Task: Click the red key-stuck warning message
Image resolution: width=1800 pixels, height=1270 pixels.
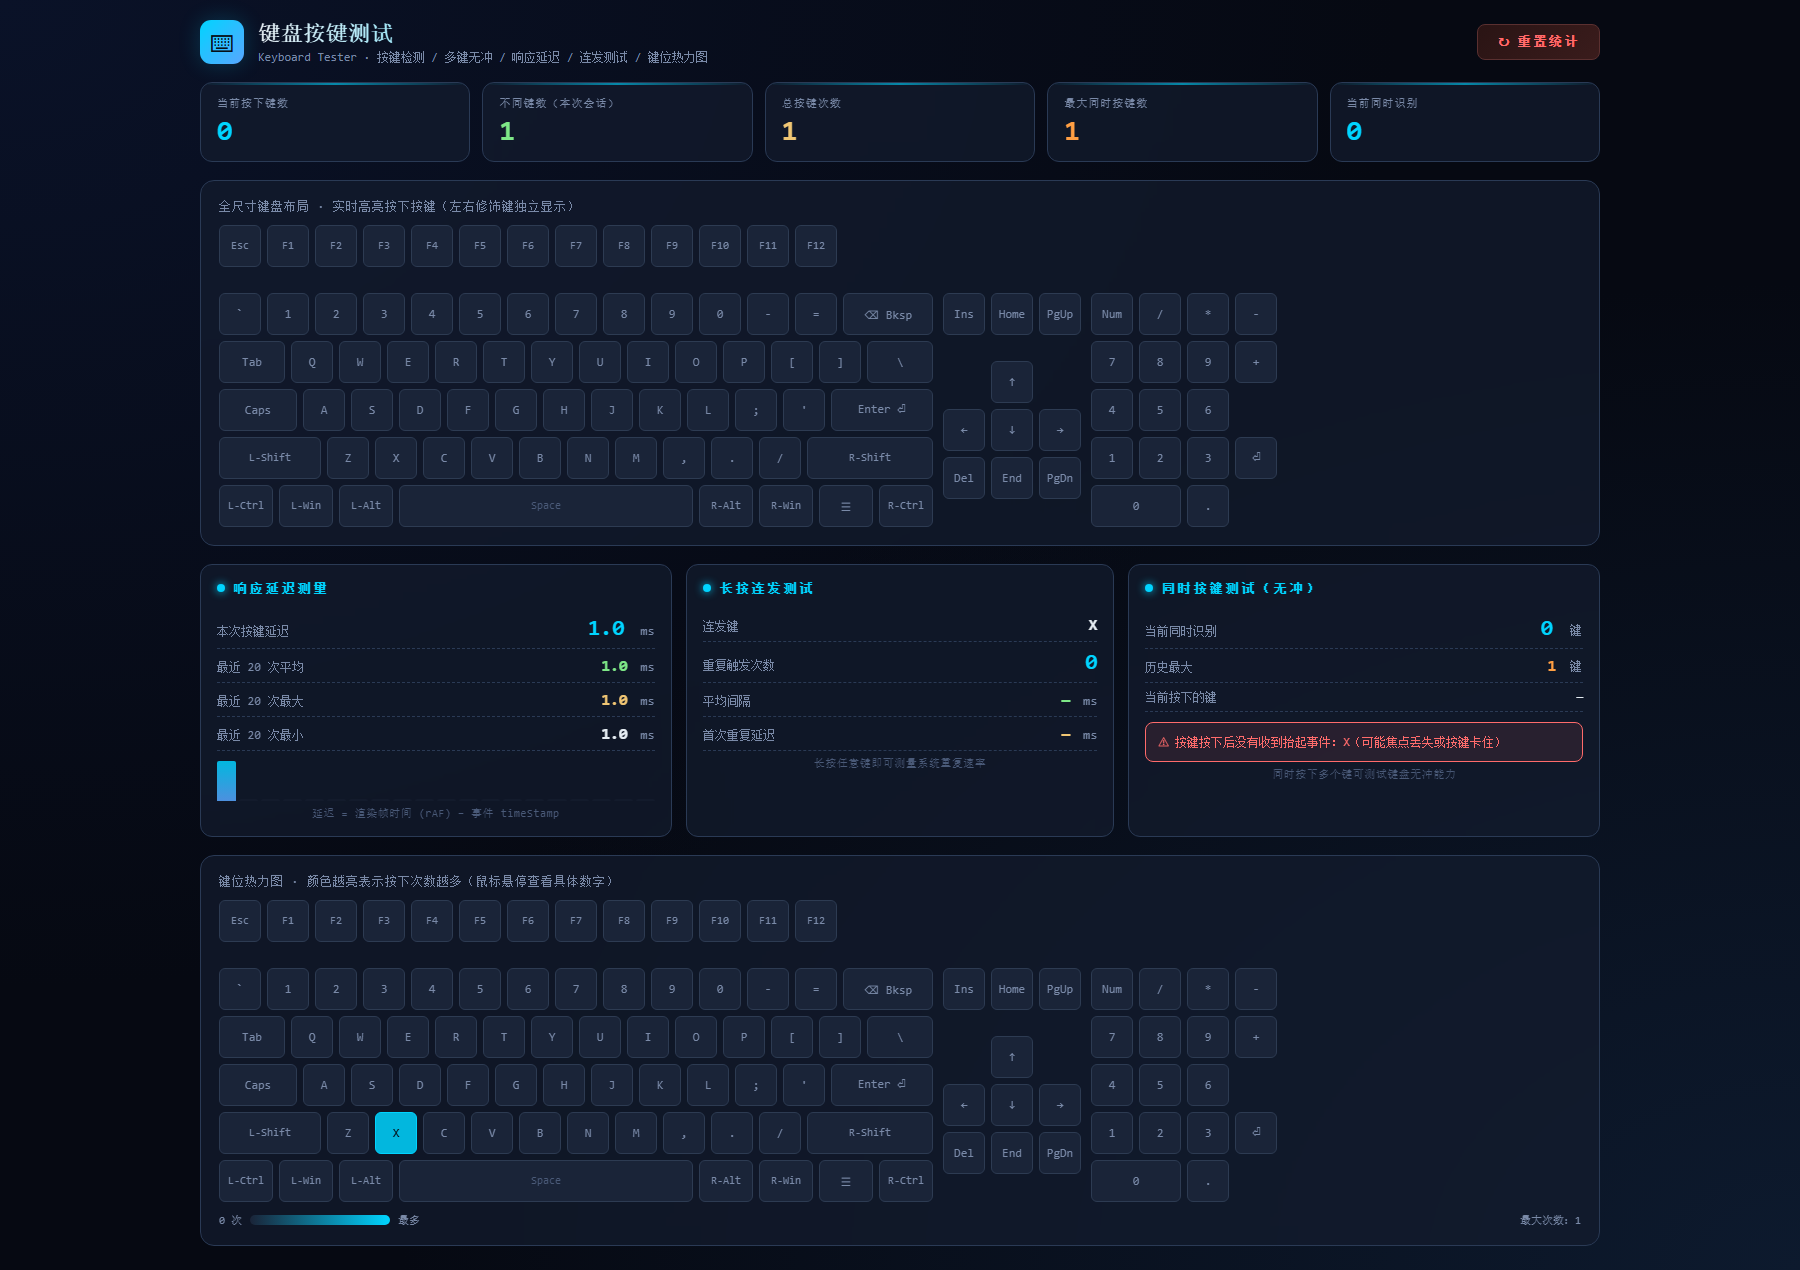Action: point(1364,742)
